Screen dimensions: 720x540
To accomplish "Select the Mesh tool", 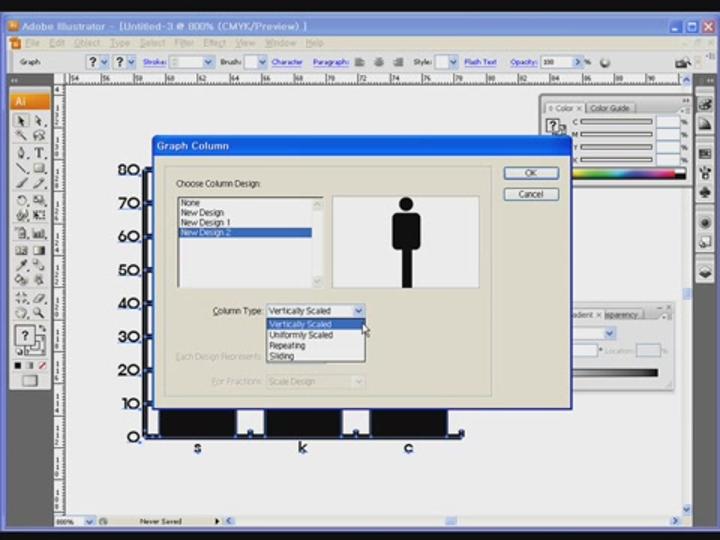I will [21, 250].
